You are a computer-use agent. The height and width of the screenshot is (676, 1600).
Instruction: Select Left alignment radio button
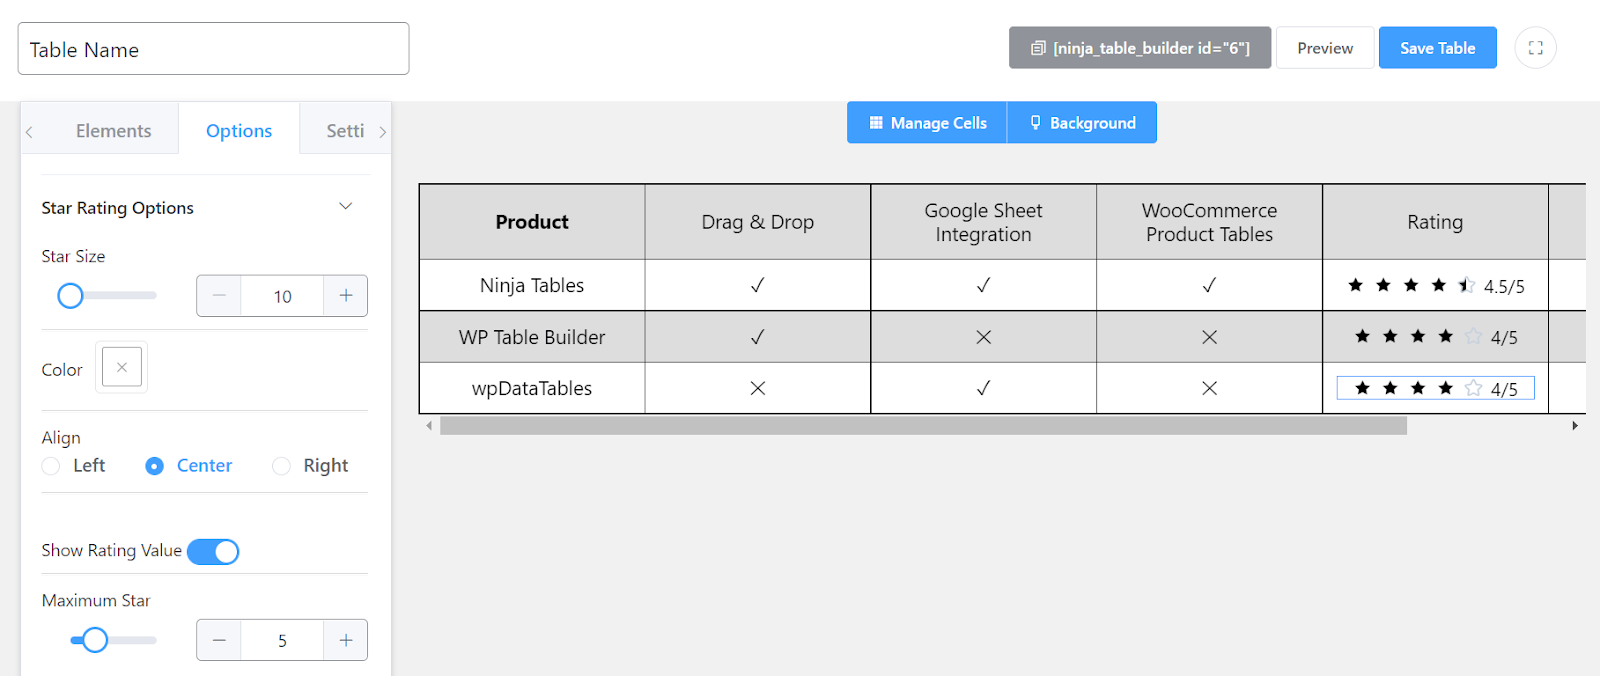click(51, 466)
